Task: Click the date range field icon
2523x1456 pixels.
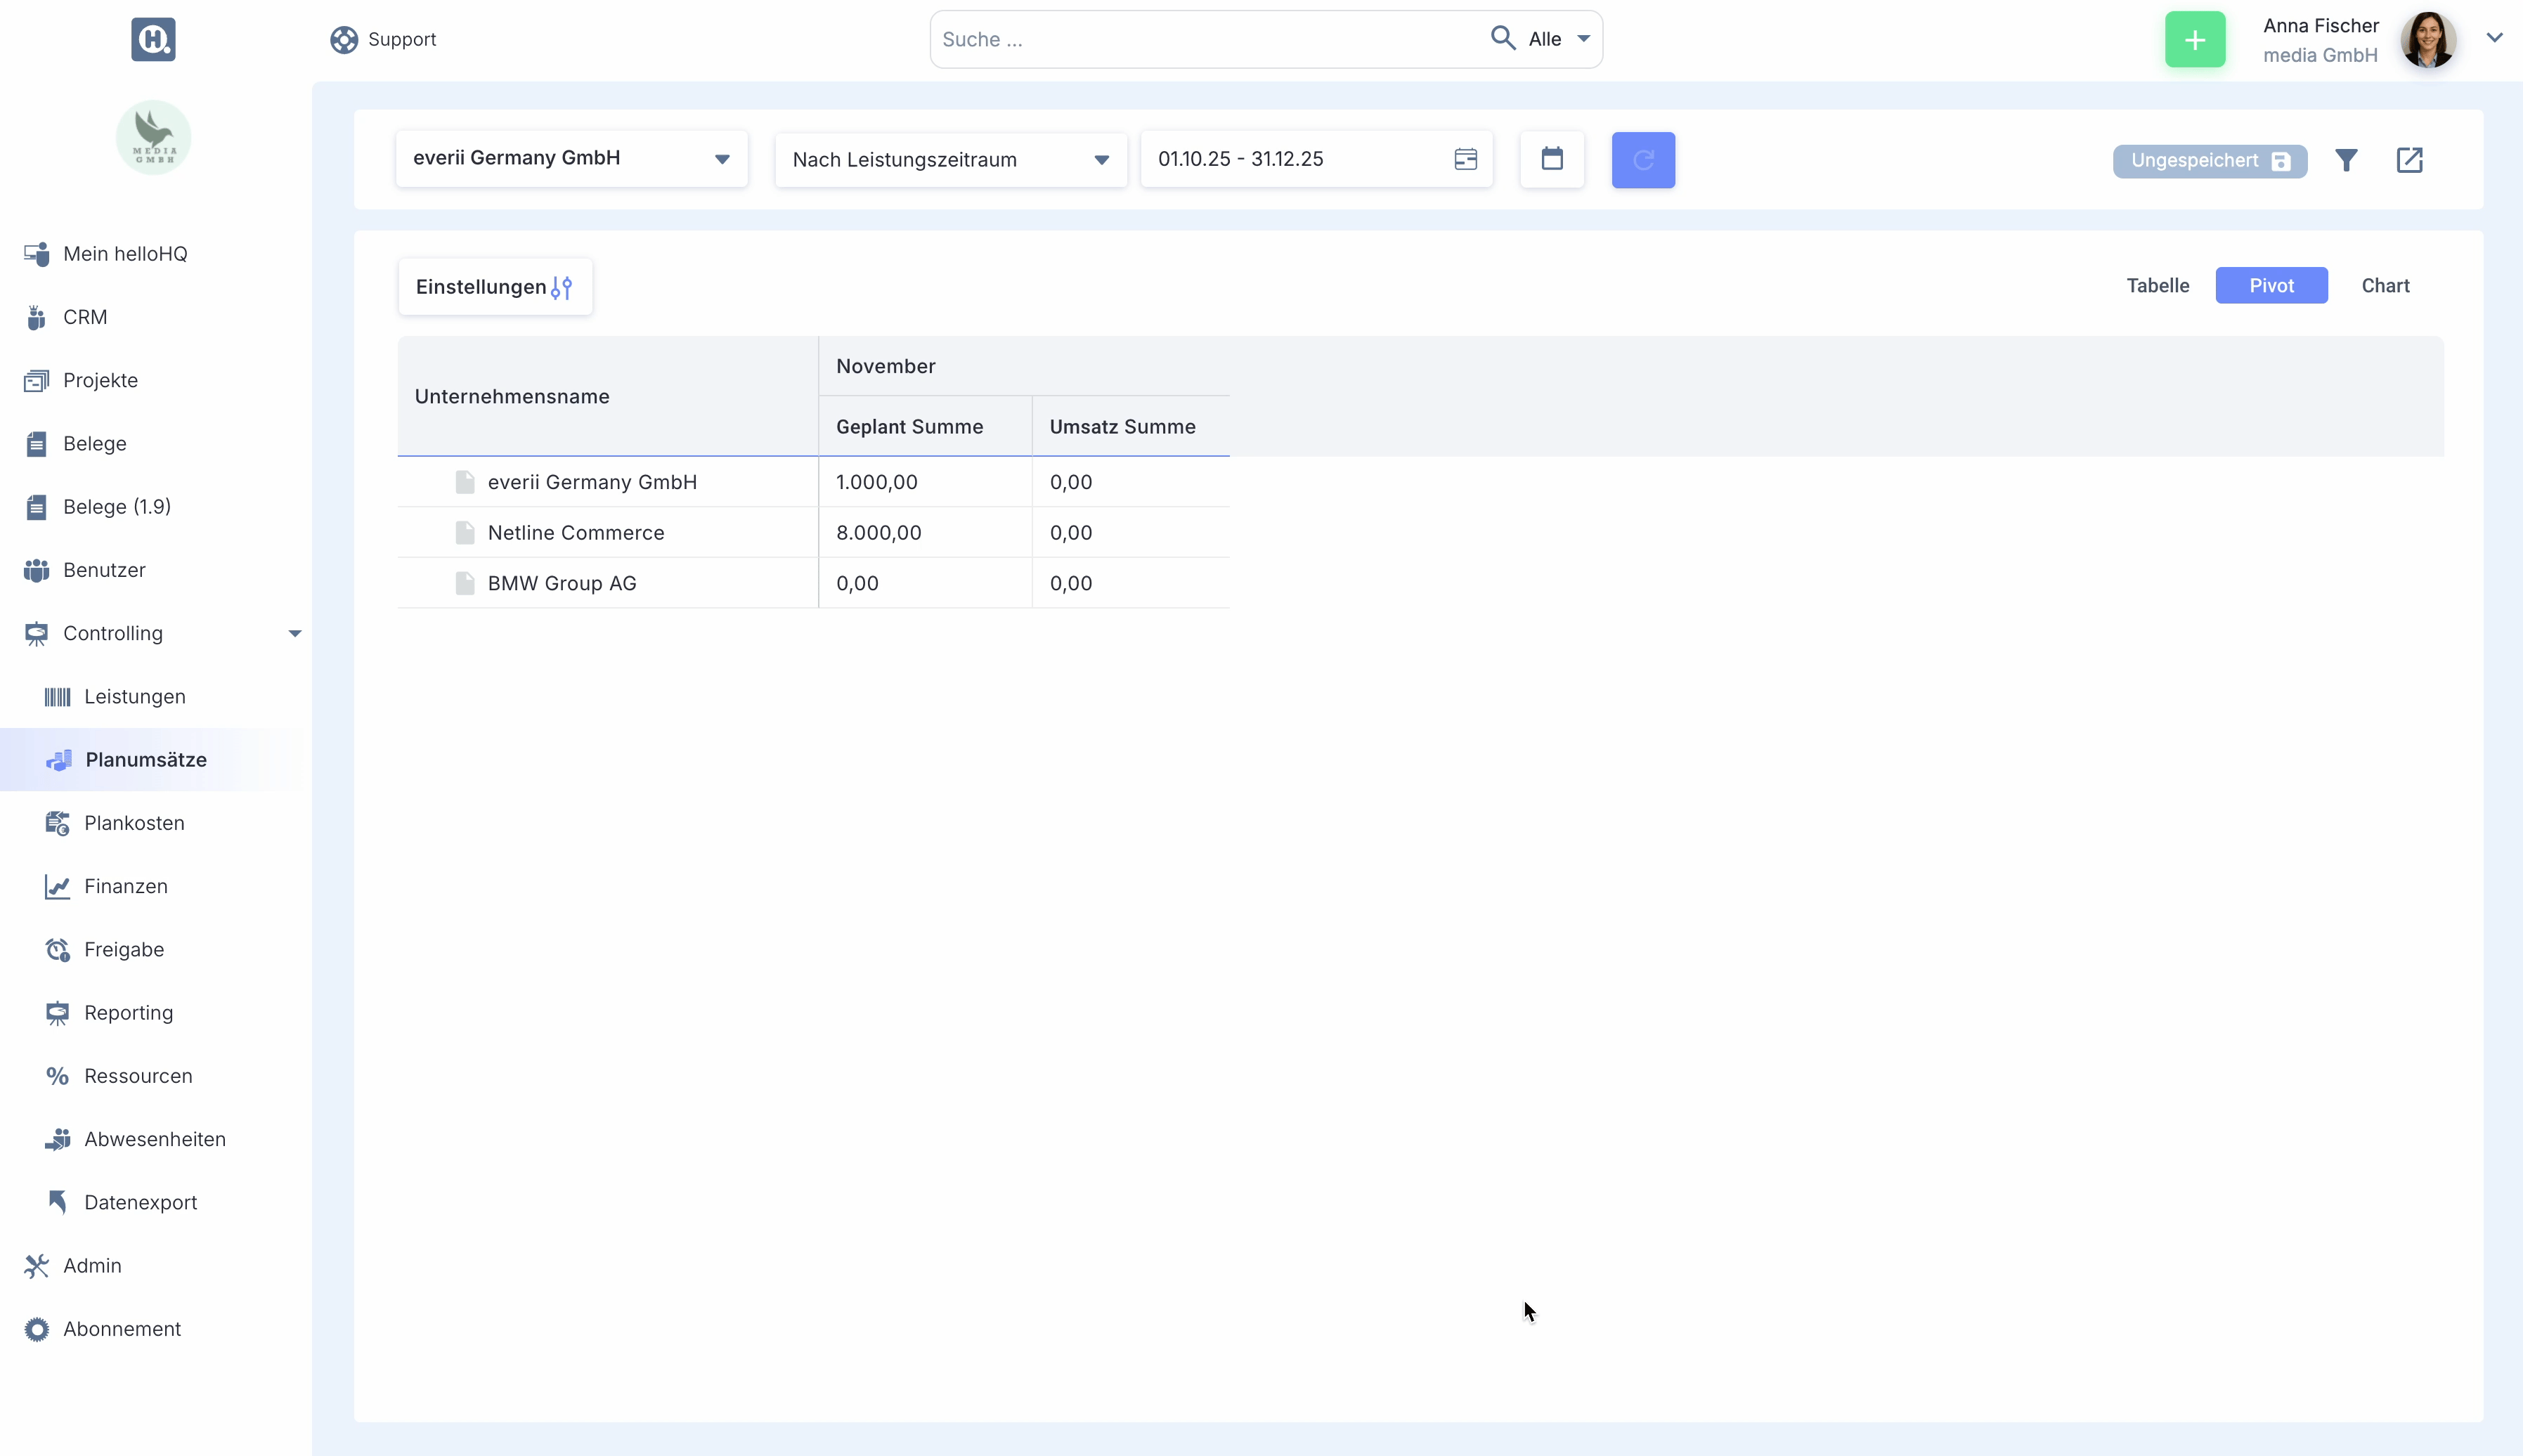Action: [1465, 159]
